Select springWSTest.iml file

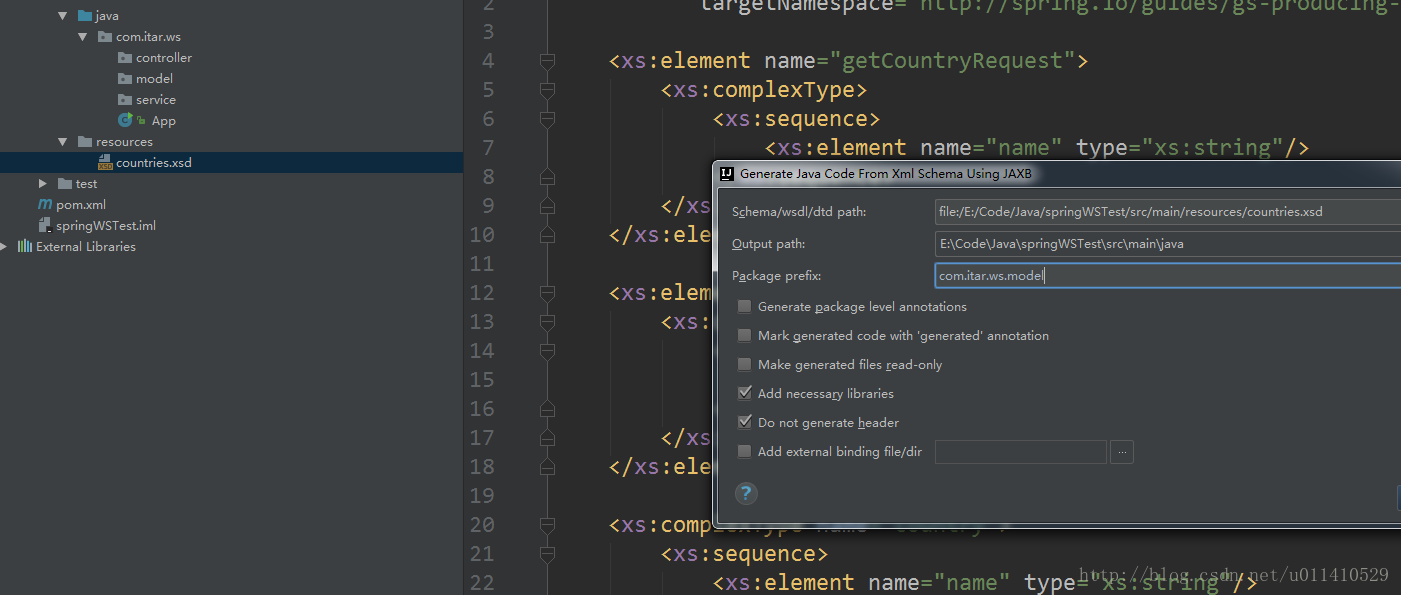click(106, 226)
